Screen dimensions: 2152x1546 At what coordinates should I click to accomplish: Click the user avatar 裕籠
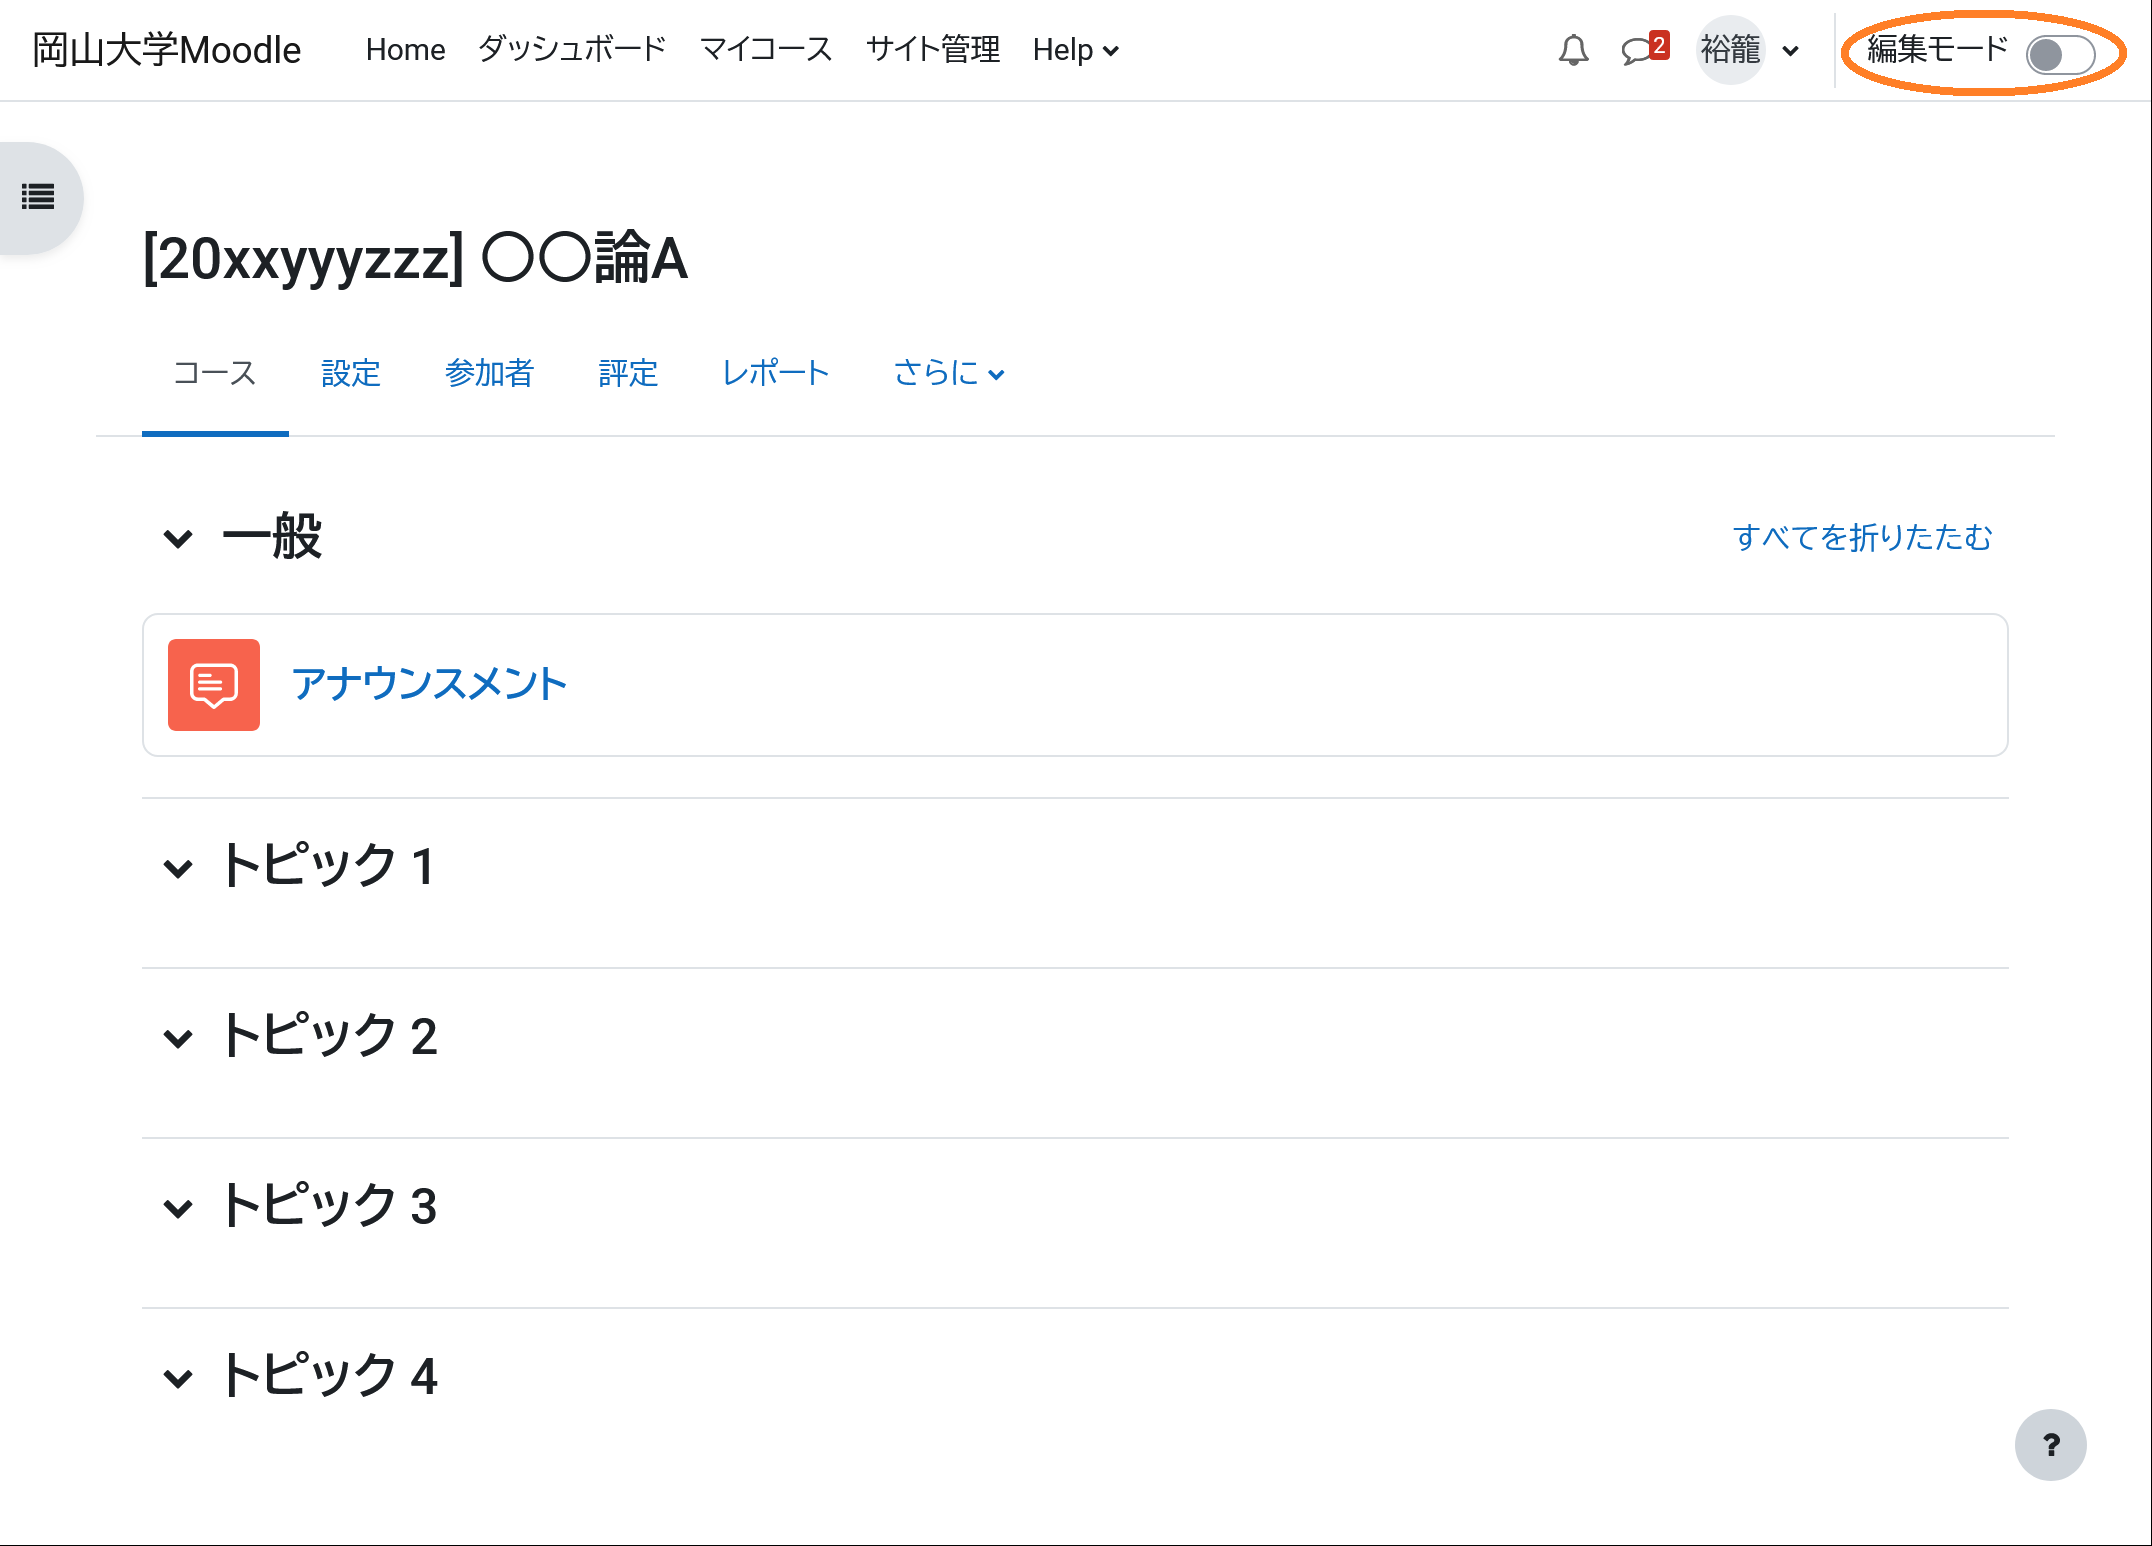click(1731, 50)
